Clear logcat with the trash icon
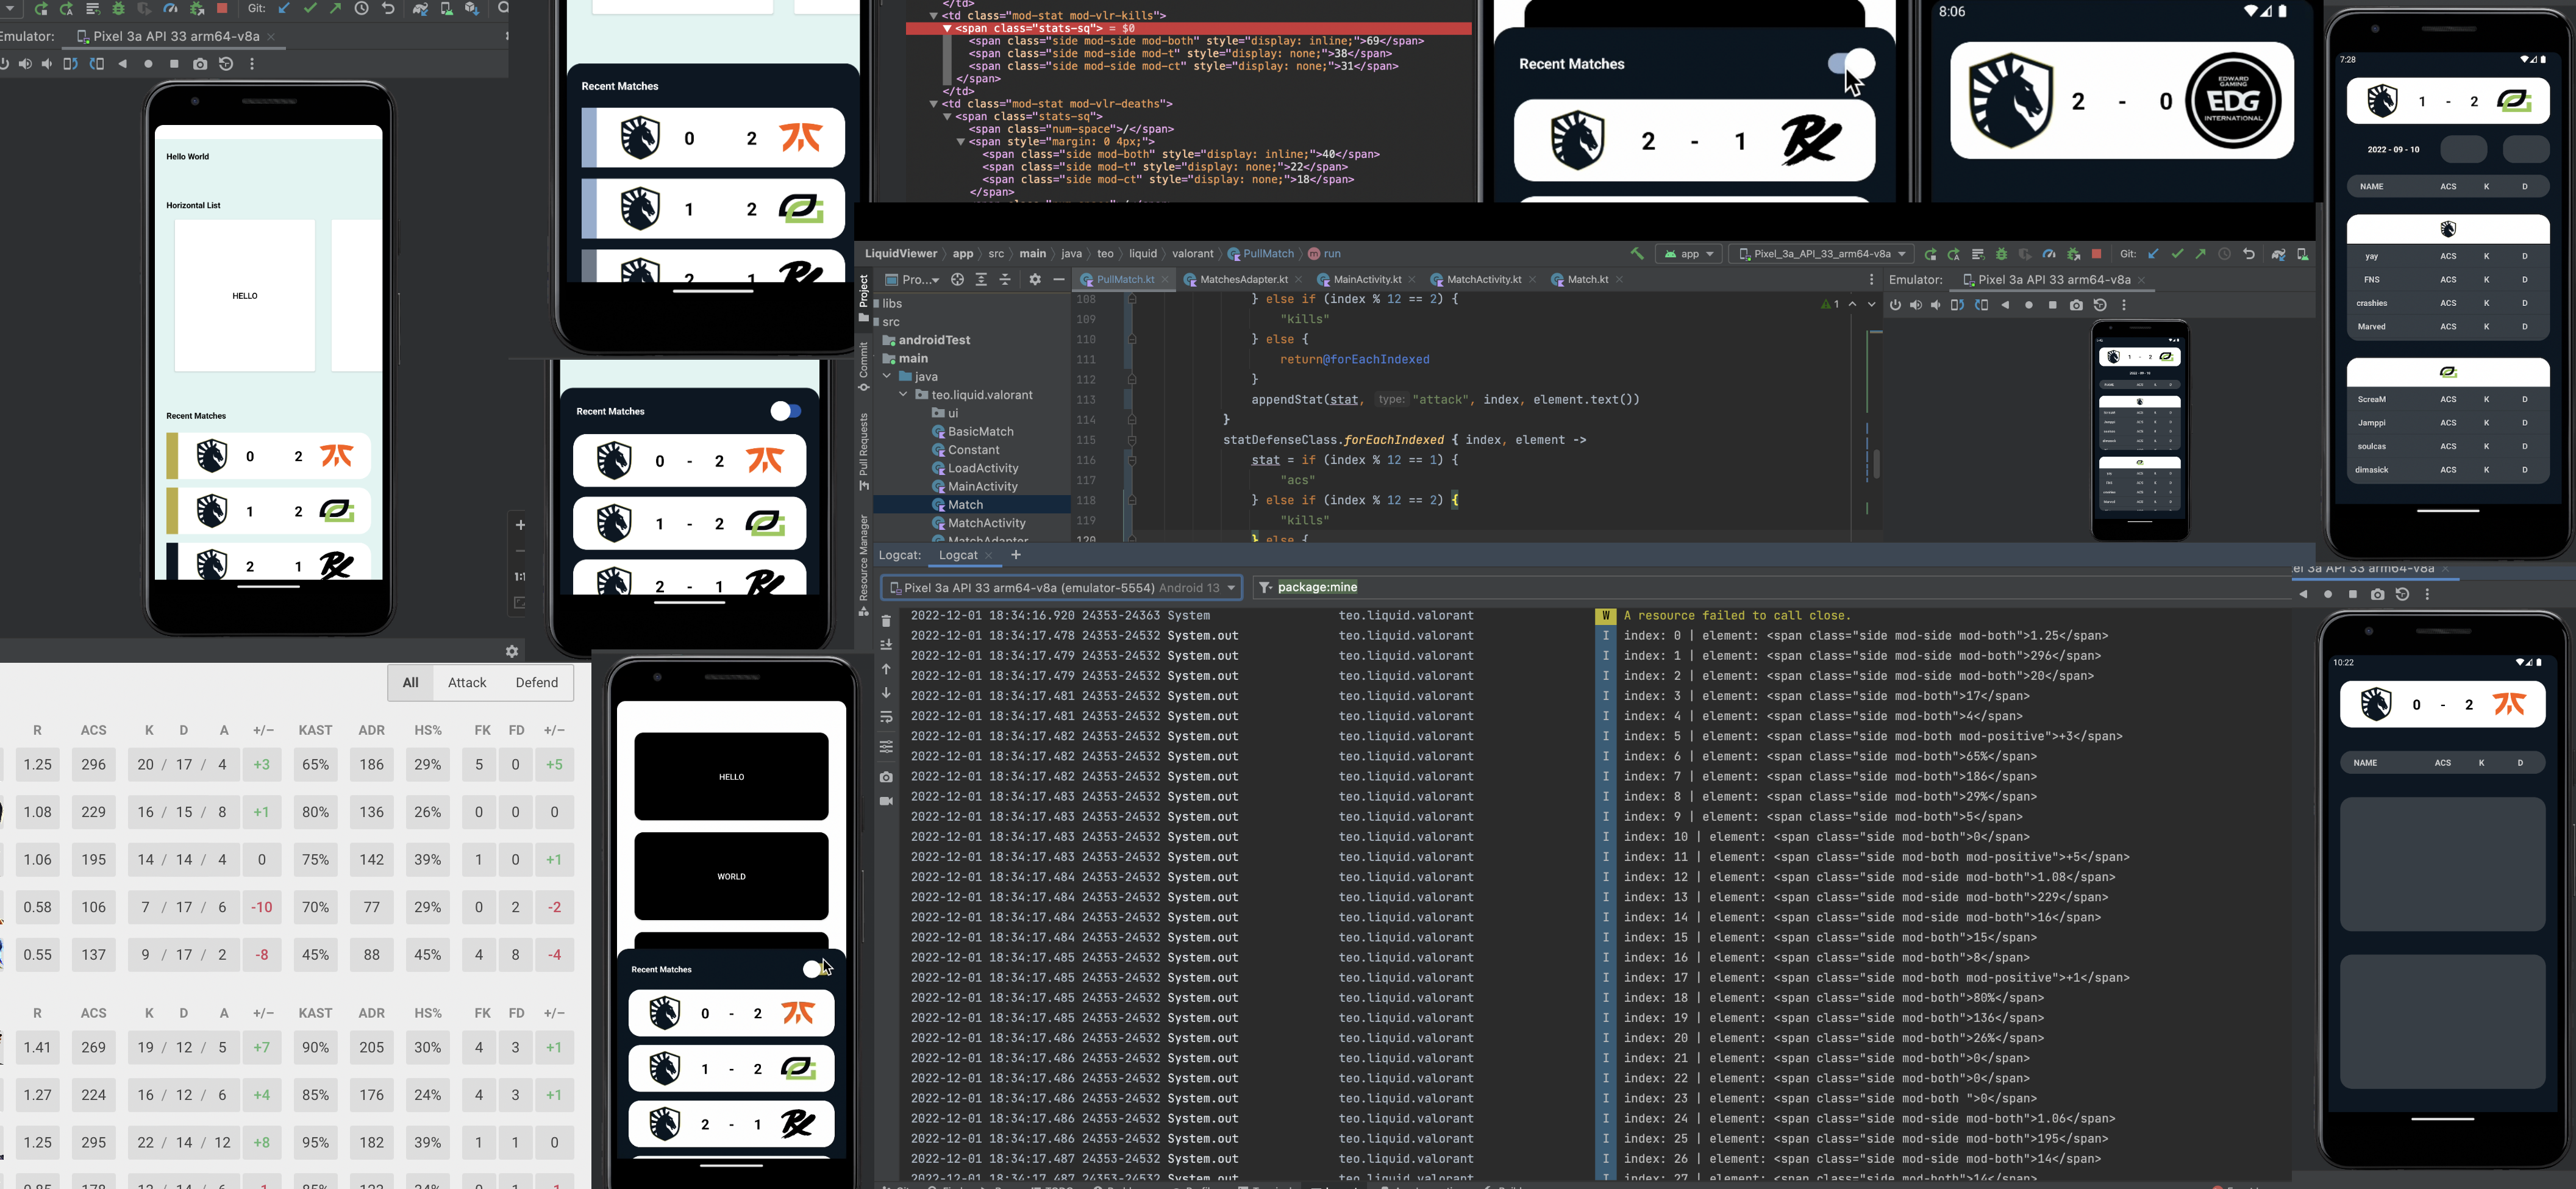 coord(886,621)
